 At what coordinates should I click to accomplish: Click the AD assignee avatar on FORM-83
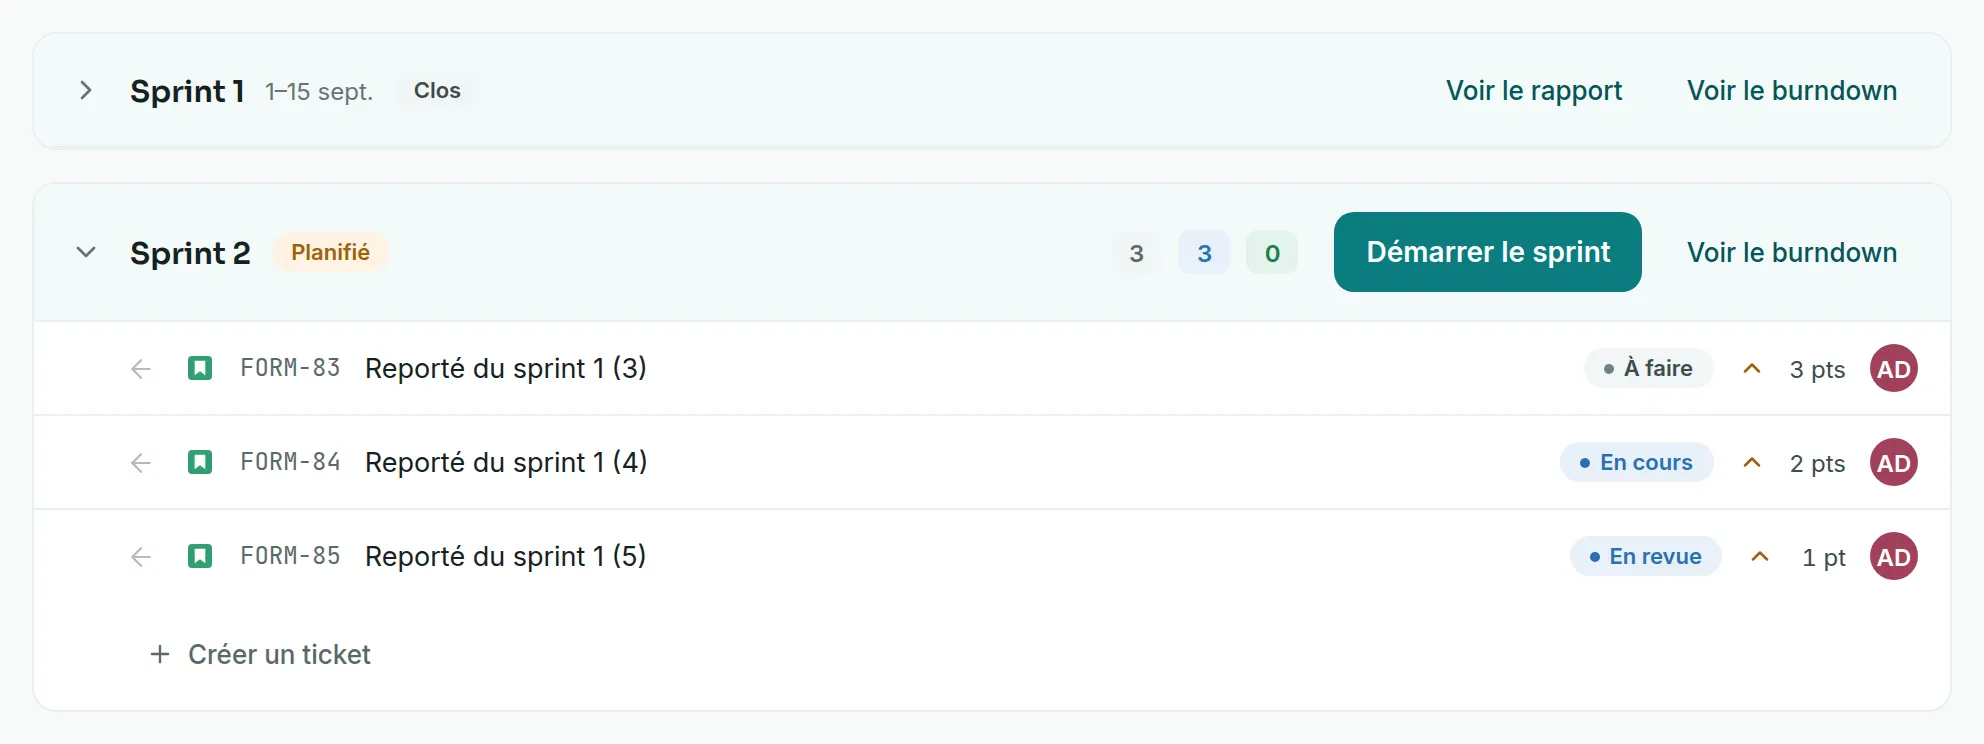[x=1894, y=369]
